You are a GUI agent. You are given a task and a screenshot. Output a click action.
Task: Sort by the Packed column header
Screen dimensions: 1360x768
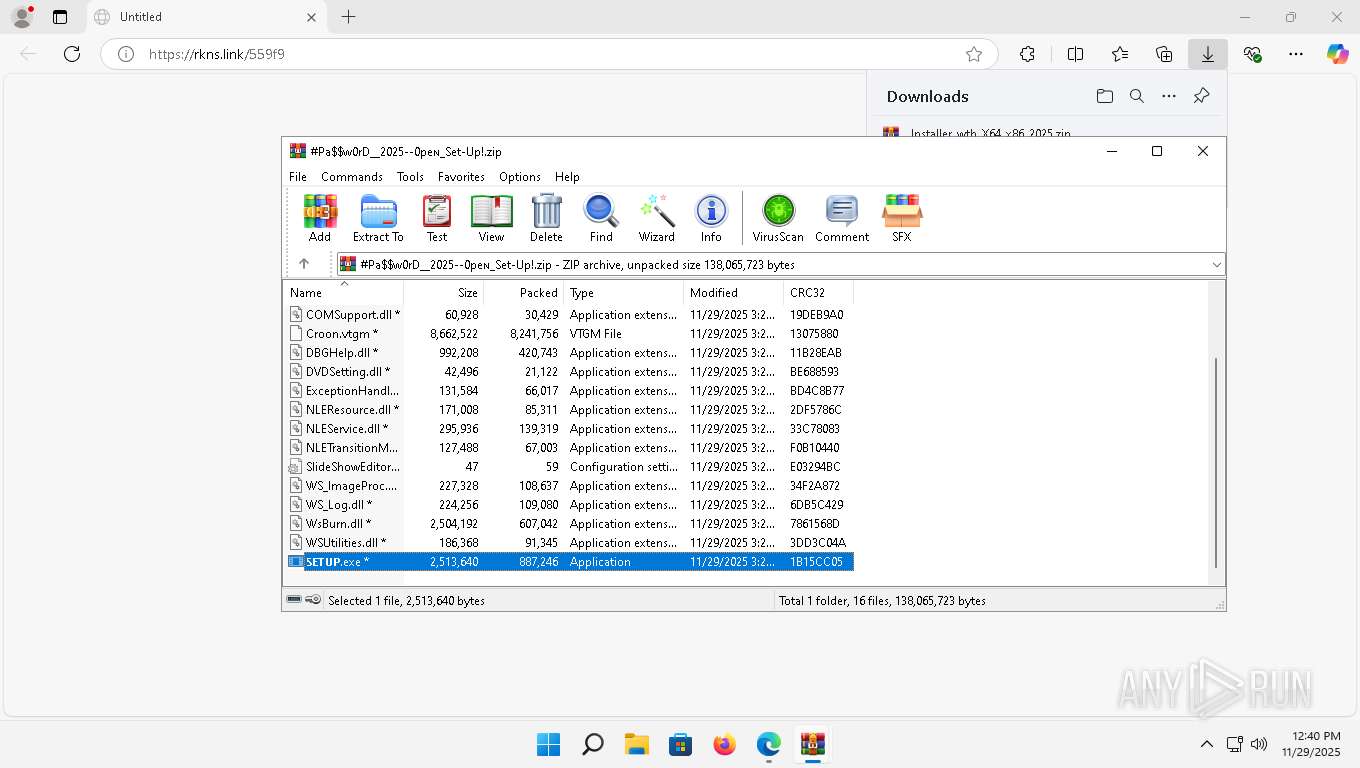tap(524, 293)
